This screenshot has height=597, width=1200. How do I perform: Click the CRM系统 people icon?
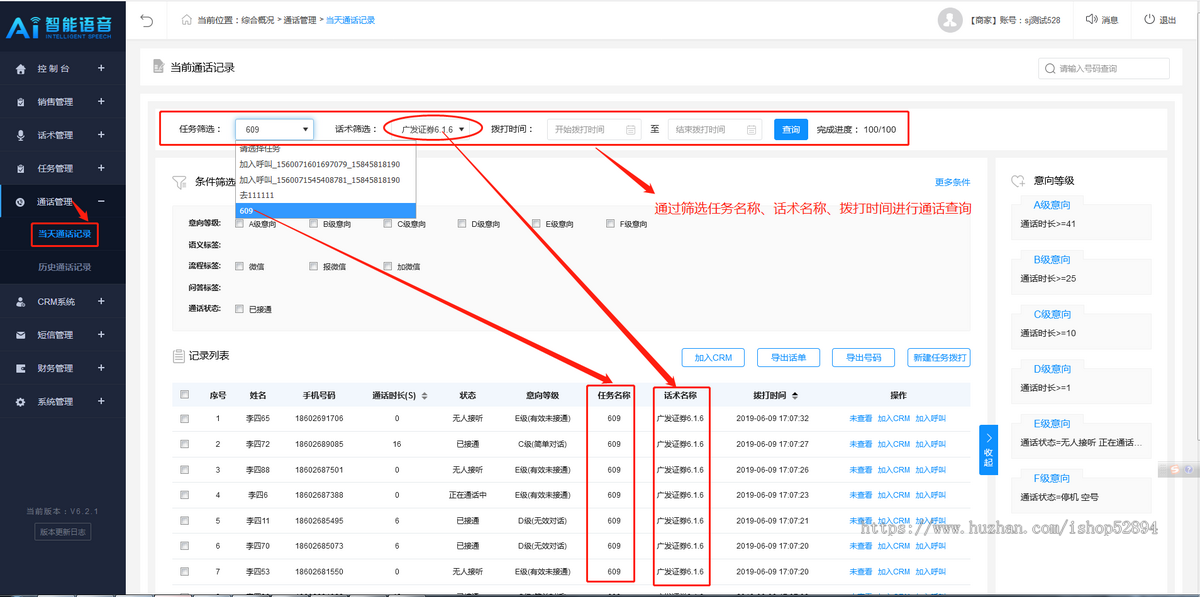click(22, 302)
